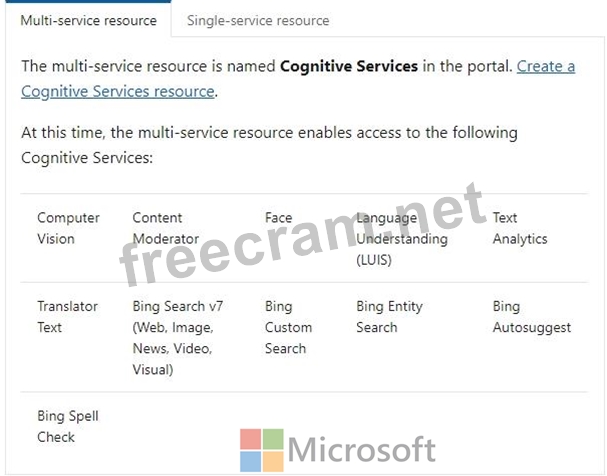The width and height of the screenshot is (607, 476).
Task: Click the Translator Text cell
Action: pyautogui.click(x=65, y=317)
